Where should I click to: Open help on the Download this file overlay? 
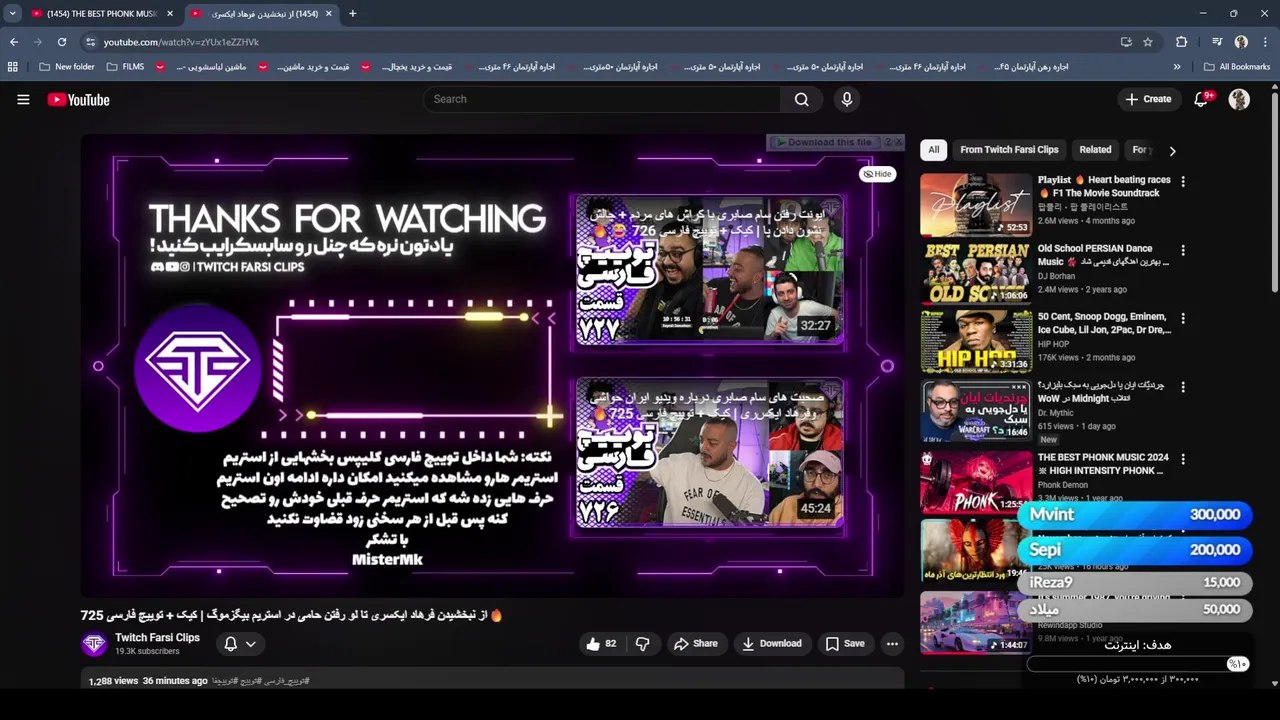[887, 142]
